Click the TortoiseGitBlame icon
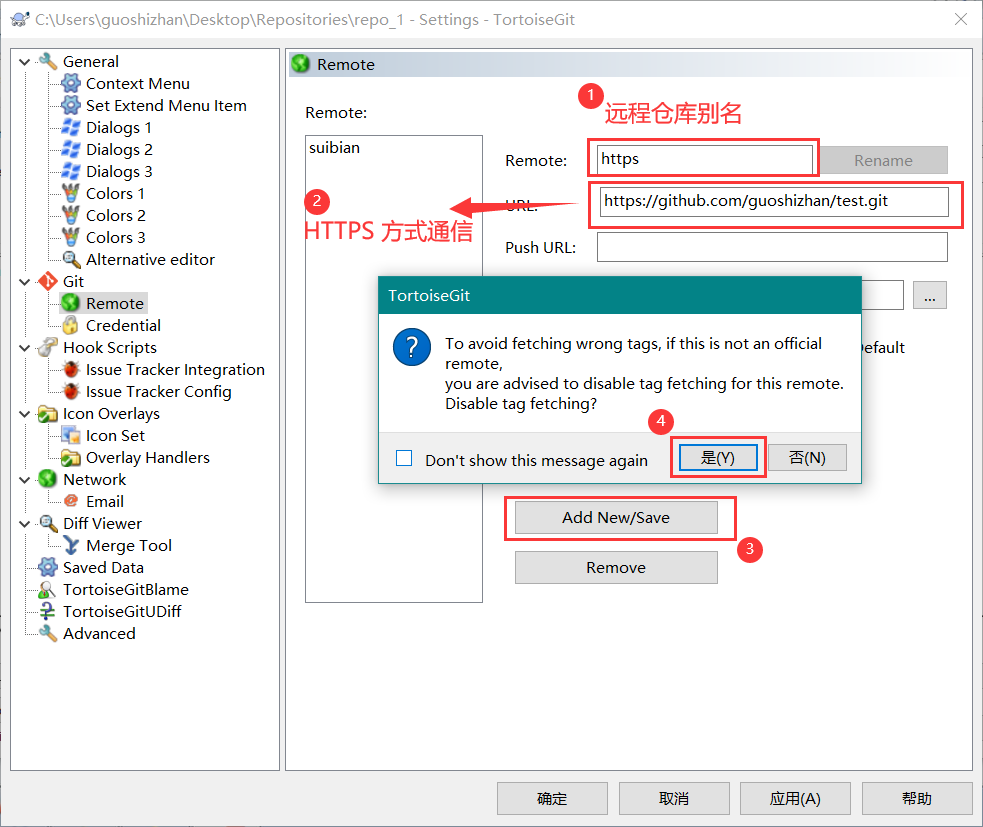Image resolution: width=983 pixels, height=827 pixels. [47, 589]
